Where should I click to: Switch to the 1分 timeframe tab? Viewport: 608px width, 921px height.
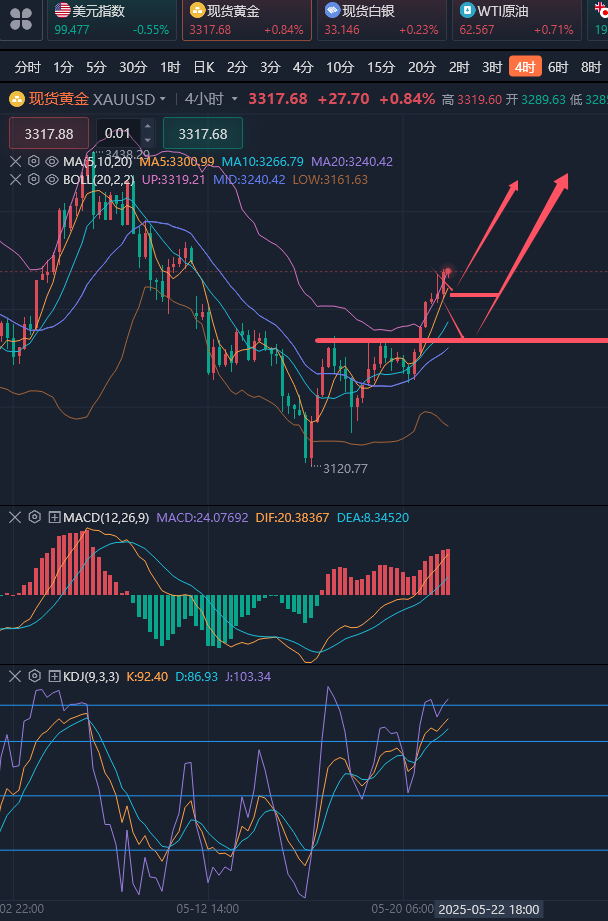pyautogui.click(x=63, y=68)
